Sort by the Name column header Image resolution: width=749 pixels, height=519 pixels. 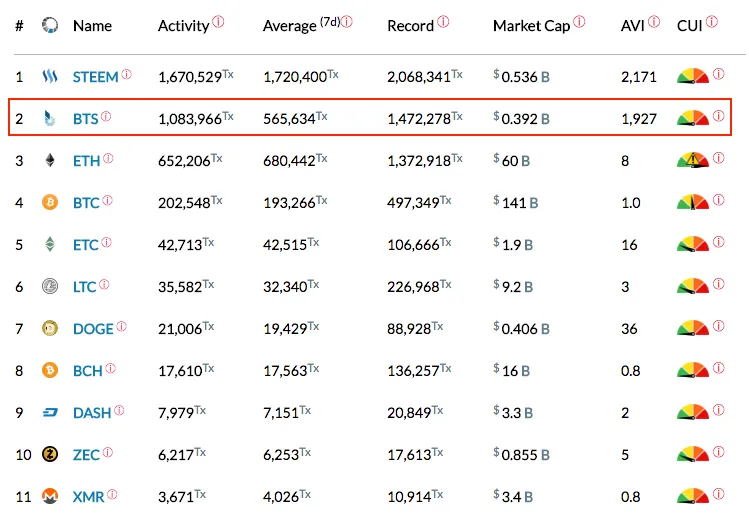[x=92, y=26]
